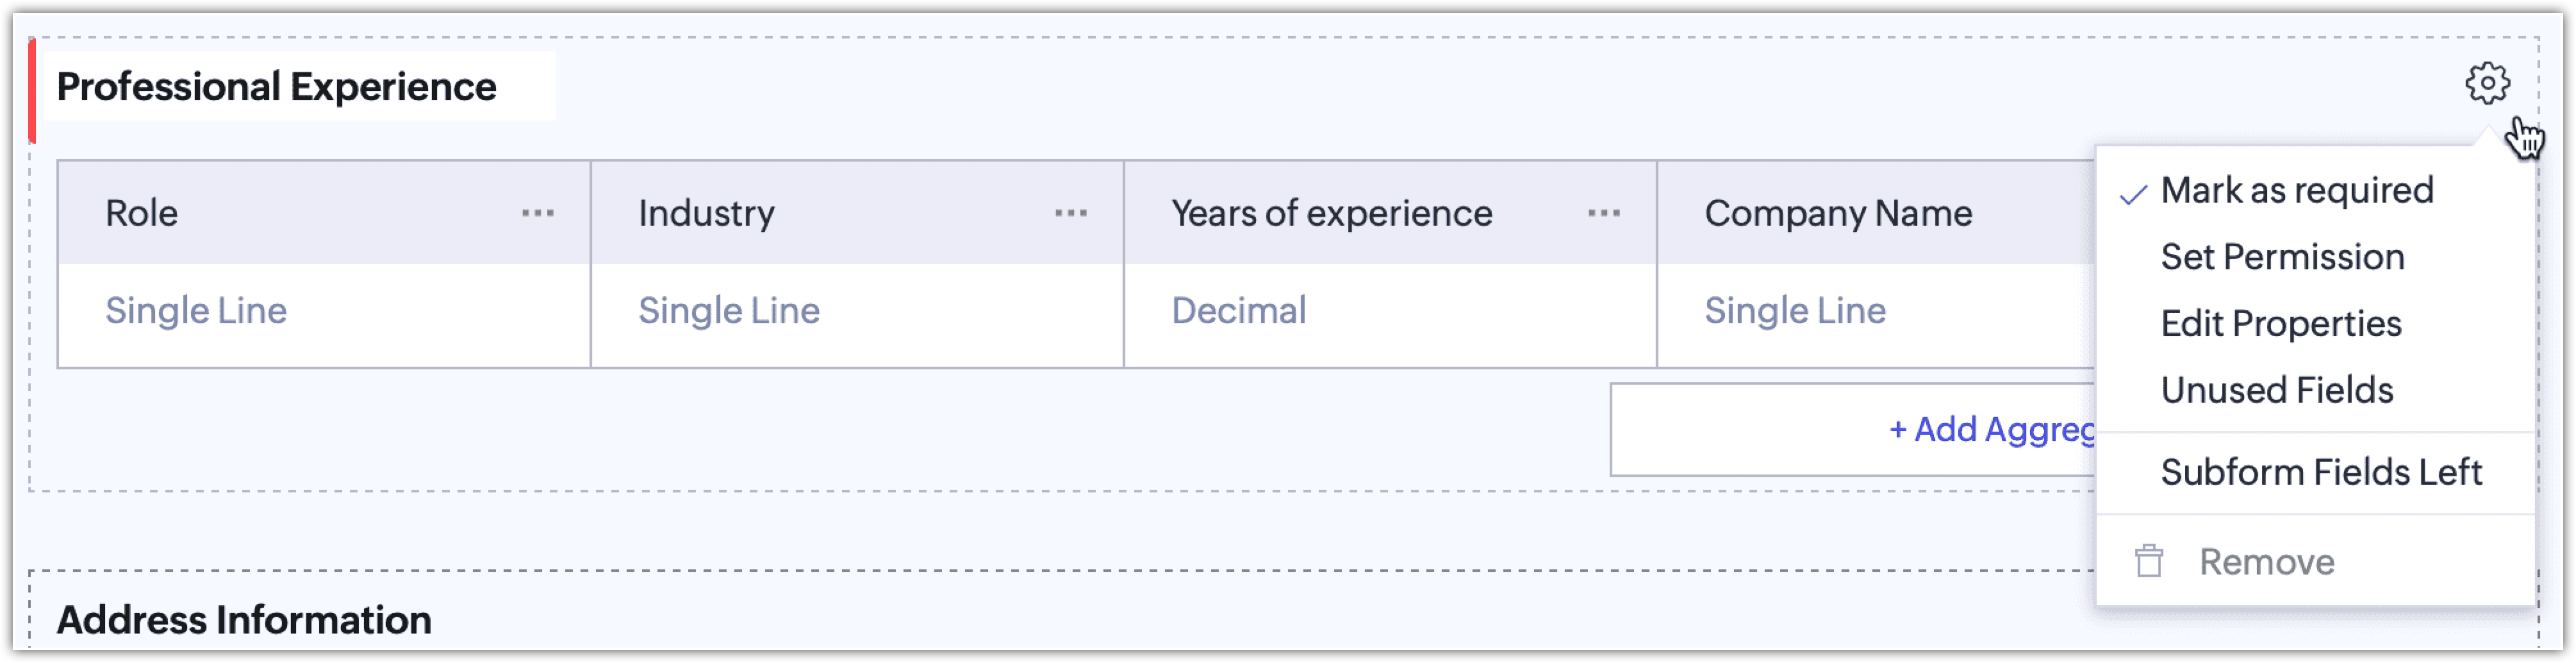Choose Edit Properties menu entry
The width and height of the screenshot is (2576, 663).
click(x=2280, y=323)
